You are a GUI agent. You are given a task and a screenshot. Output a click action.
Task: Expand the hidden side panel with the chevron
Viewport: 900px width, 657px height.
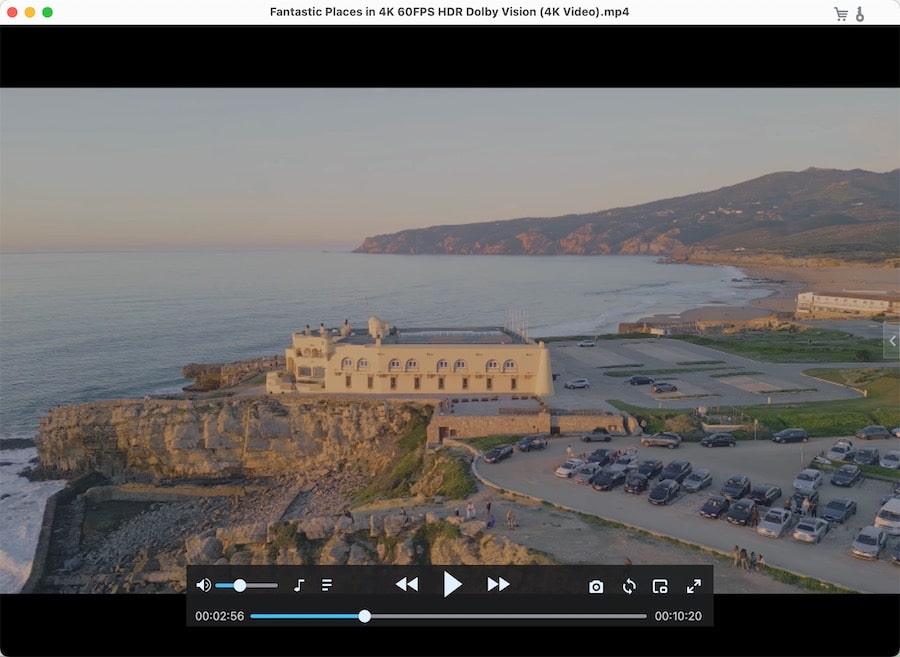click(x=892, y=341)
